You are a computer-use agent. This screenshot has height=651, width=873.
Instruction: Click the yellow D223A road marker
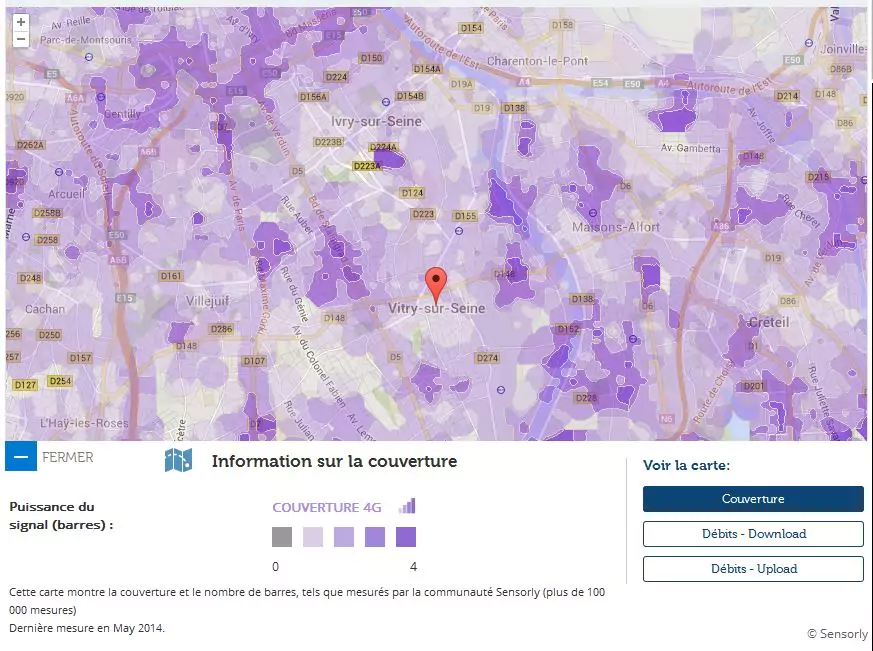[x=367, y=166]
